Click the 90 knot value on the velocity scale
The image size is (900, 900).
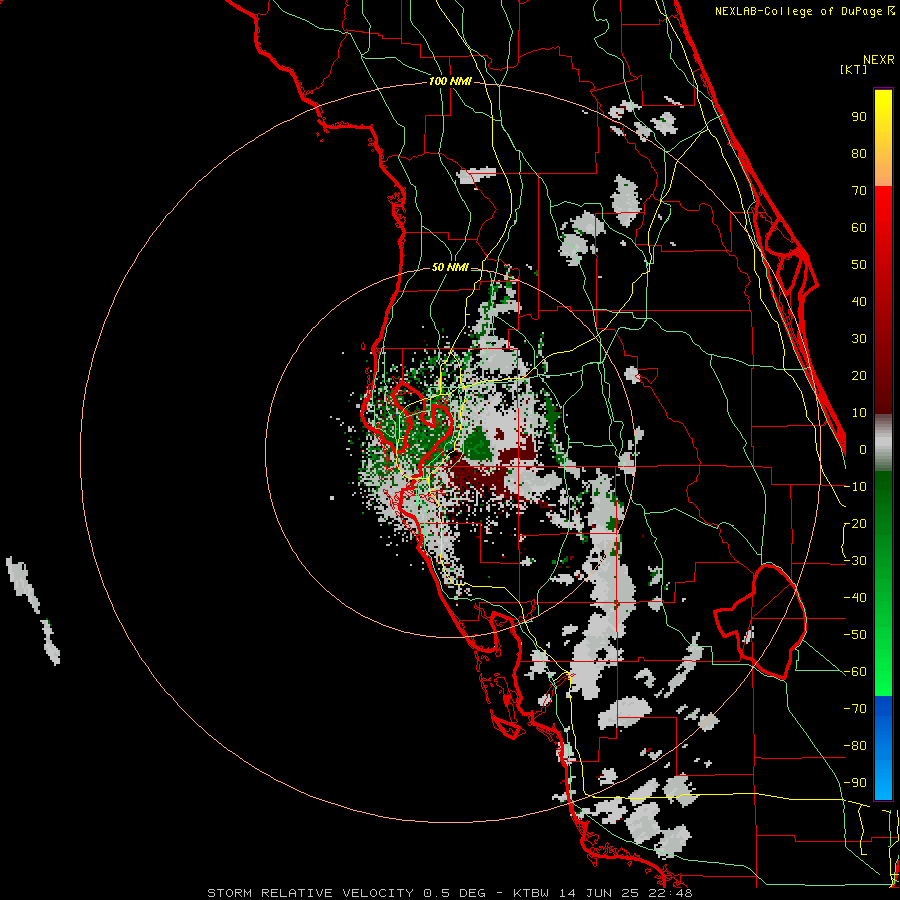[859, 117]
